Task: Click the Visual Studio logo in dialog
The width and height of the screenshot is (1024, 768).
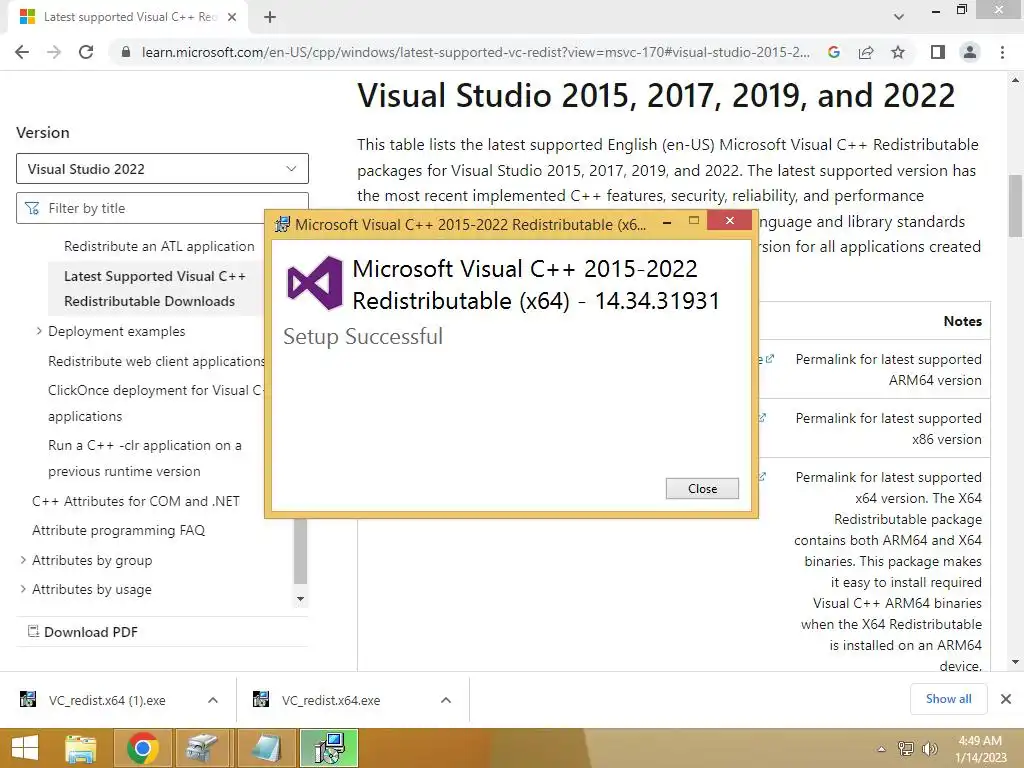Action: click(315, 283)
